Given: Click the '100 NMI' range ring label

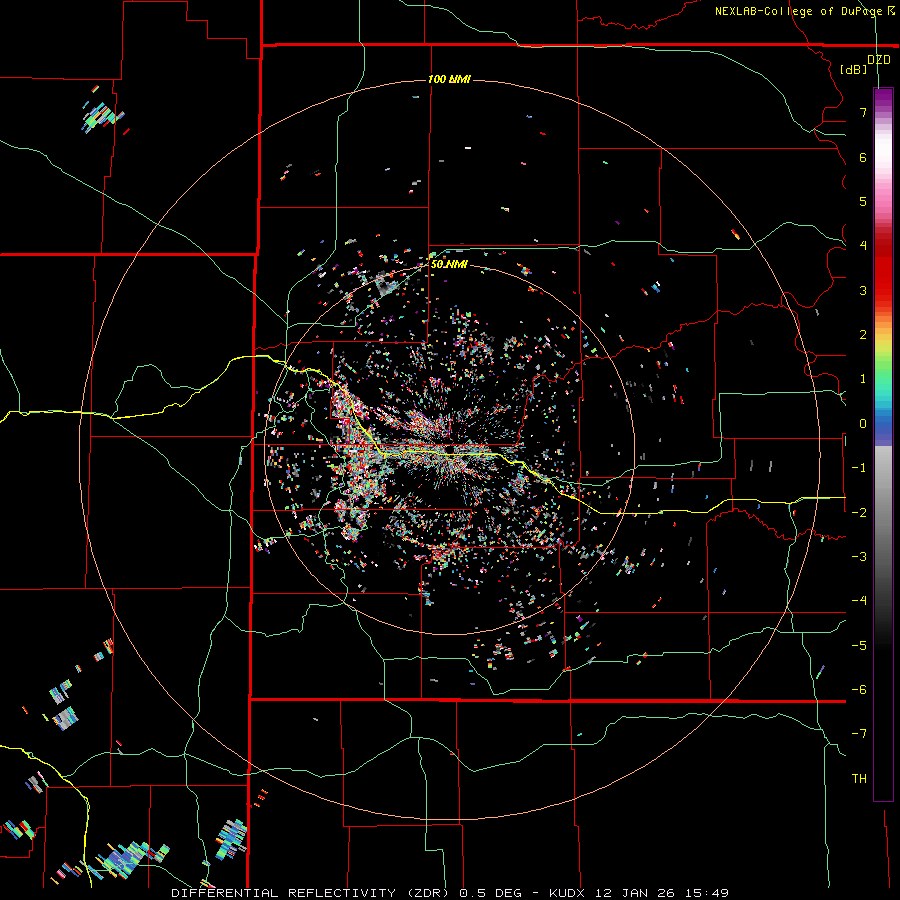Looking at the screenshot, I should (449, 79).
